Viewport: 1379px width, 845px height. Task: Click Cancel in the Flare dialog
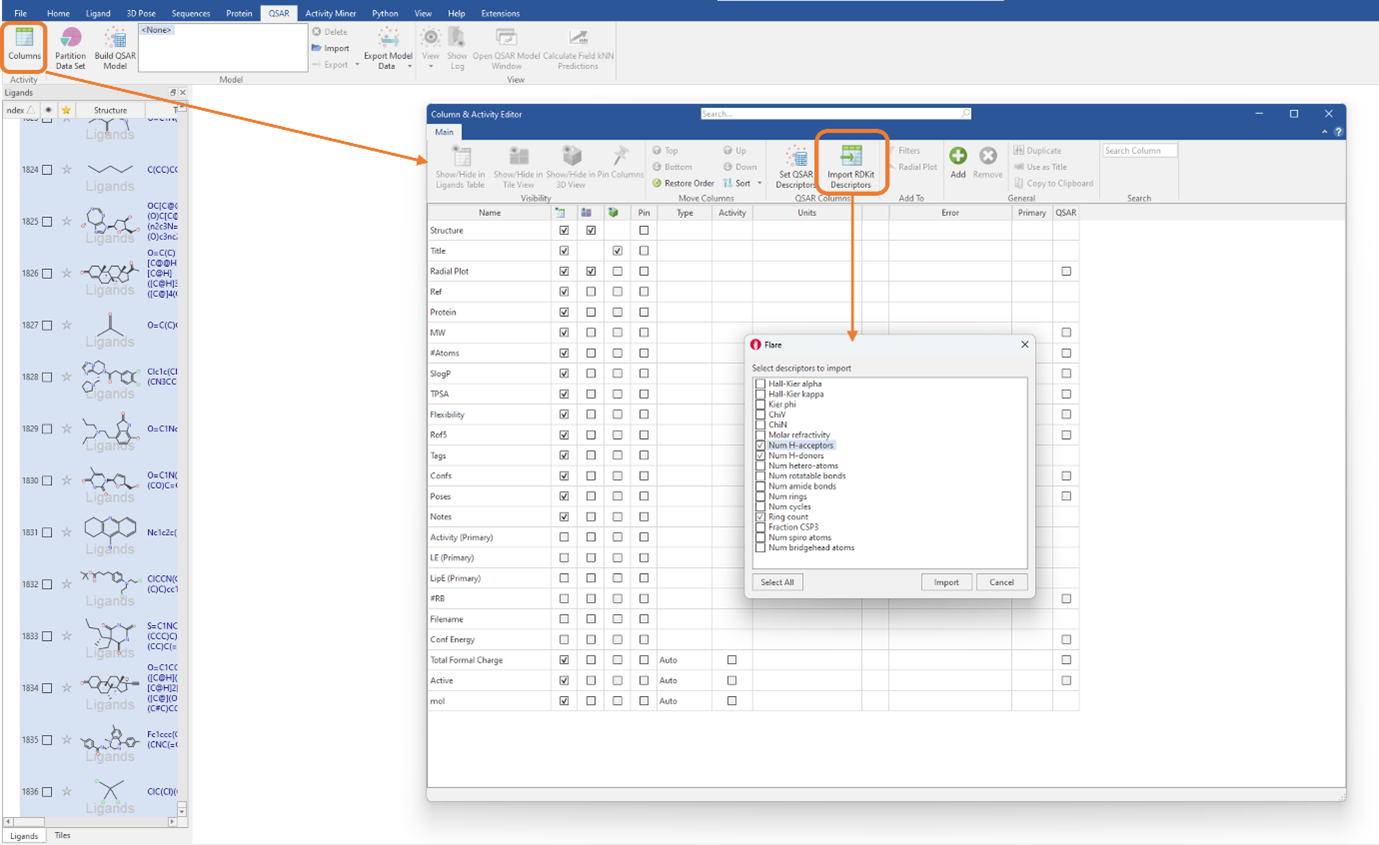[x=1001, y=582]
